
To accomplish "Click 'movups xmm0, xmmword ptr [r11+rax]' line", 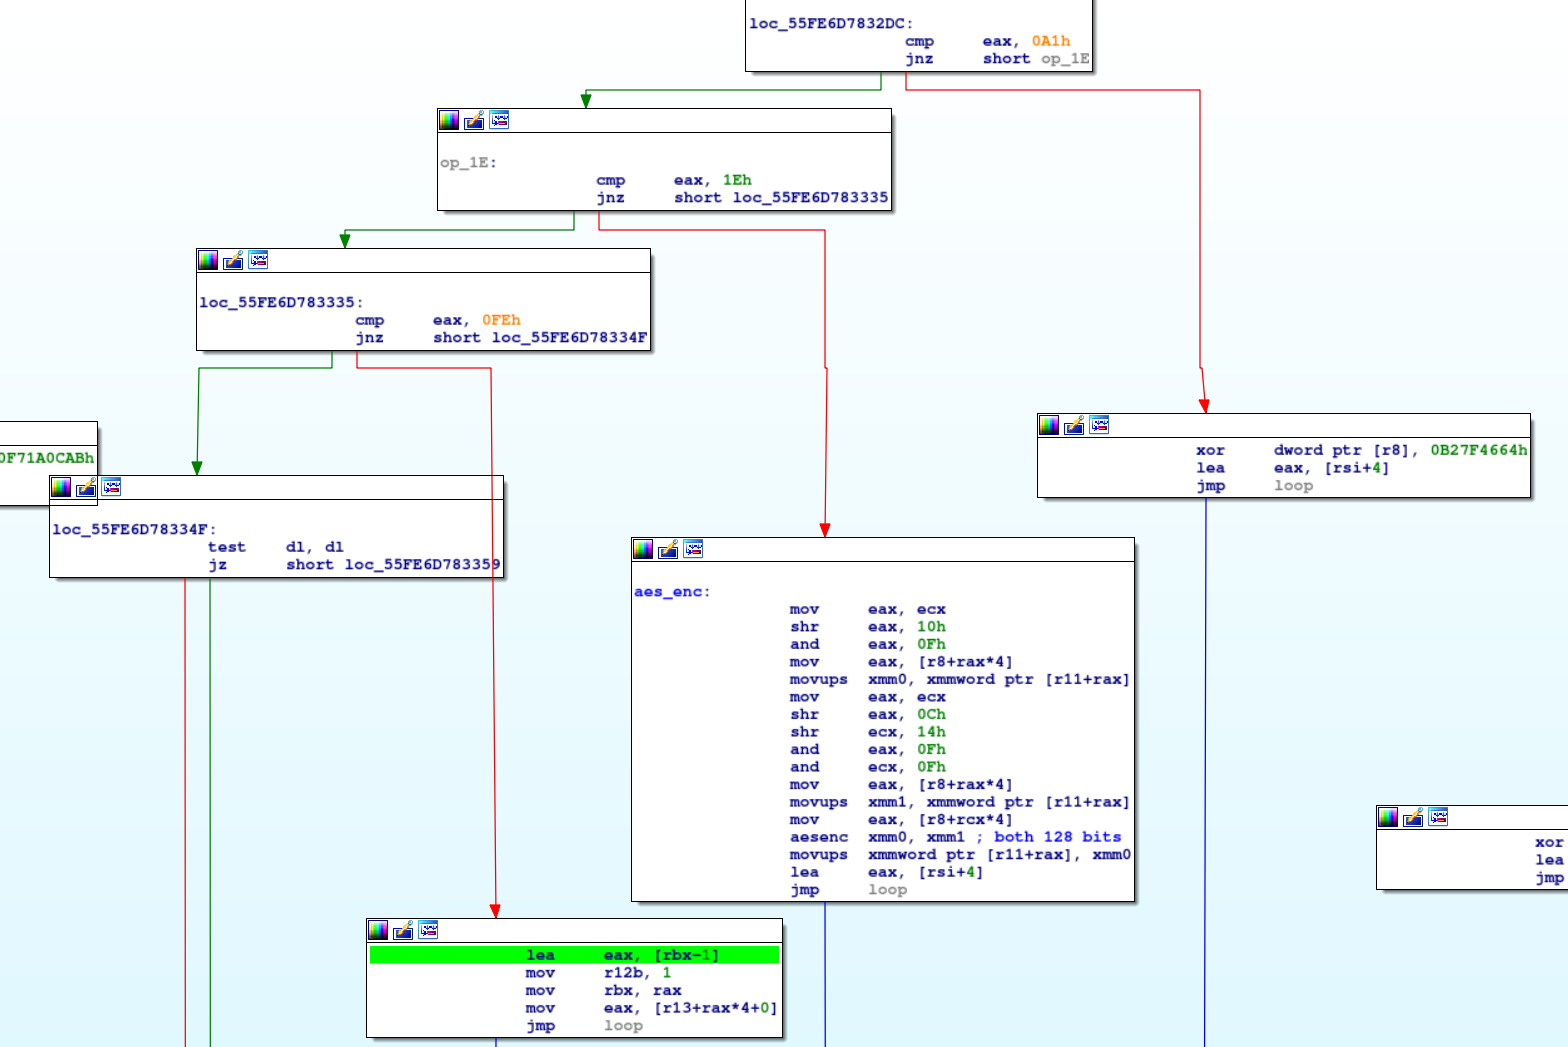I will pyautogui.click(x=960, y=680).
